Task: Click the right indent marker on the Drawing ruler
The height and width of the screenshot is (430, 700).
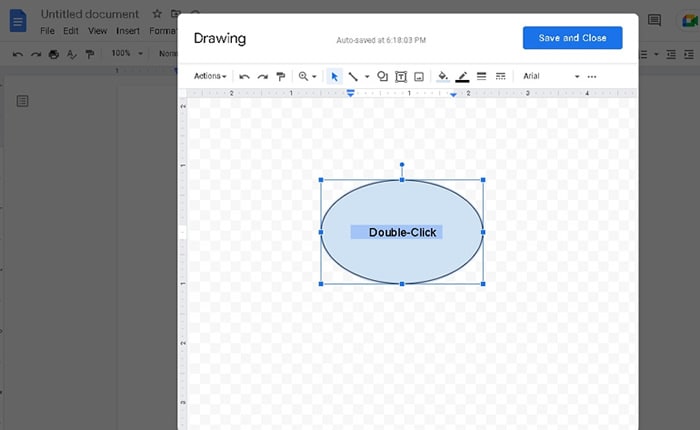Action: 453,95
